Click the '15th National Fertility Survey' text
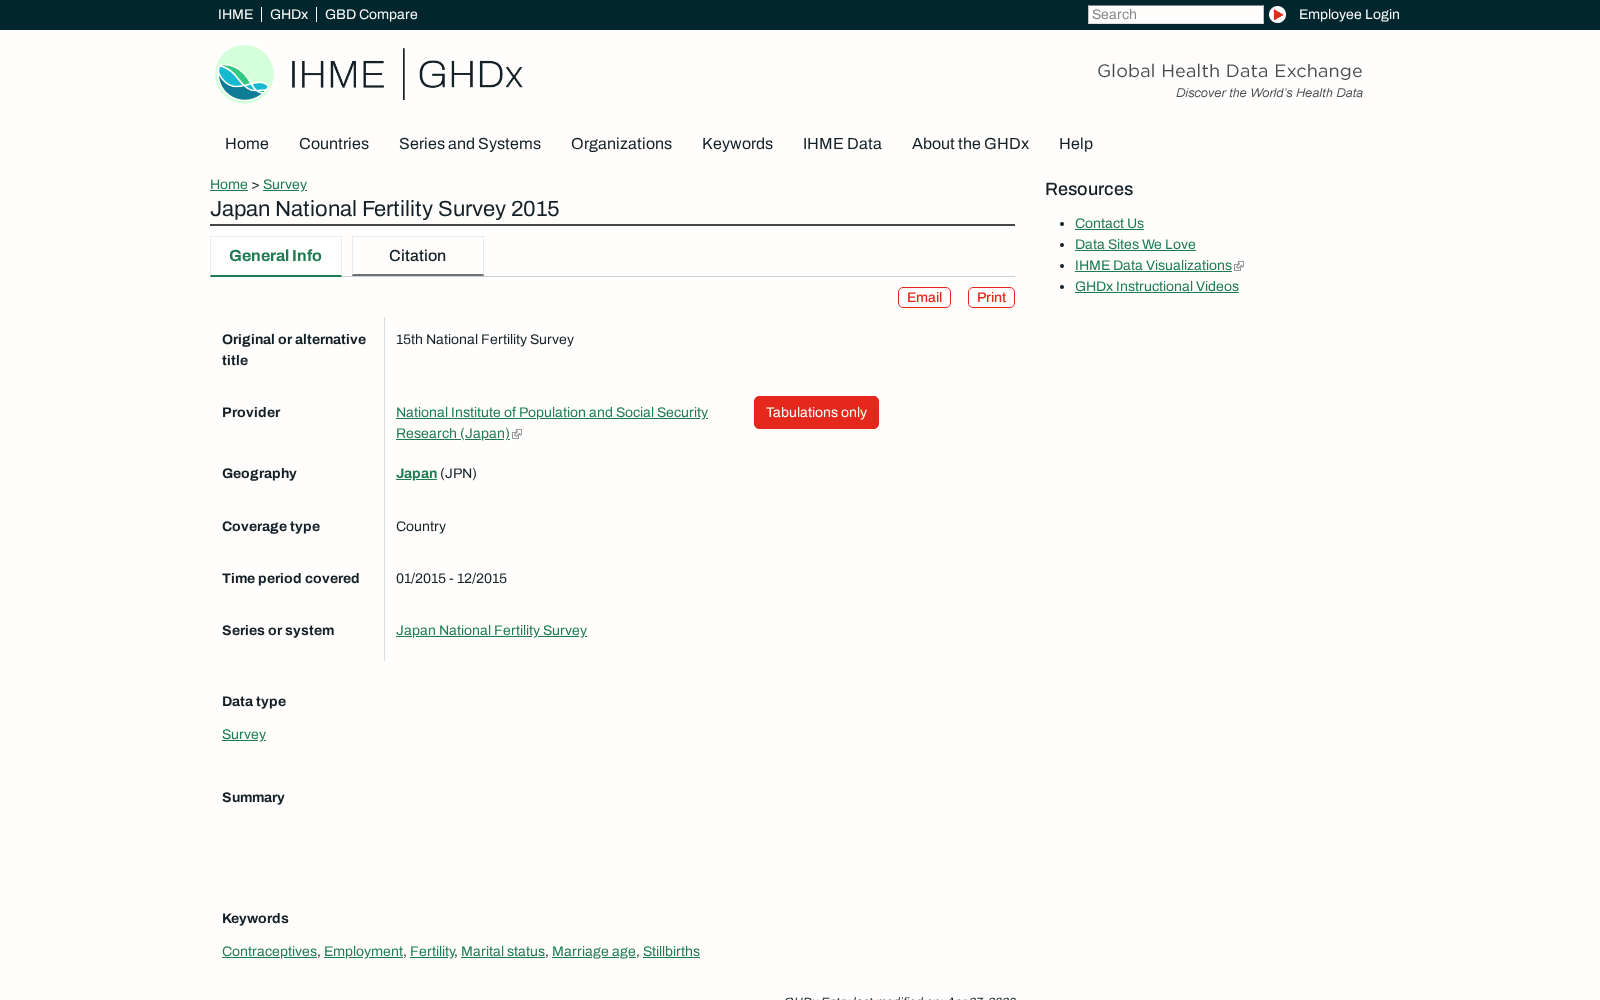This screenshot has width=1600, height=1000. click(x=485, y=340)
